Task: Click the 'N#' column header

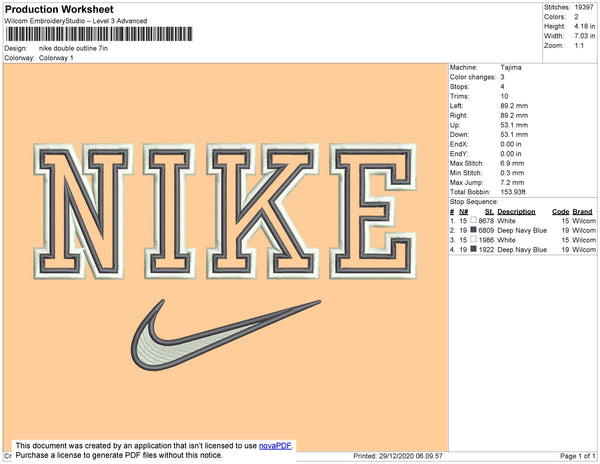Action: (x=463, y=212)
